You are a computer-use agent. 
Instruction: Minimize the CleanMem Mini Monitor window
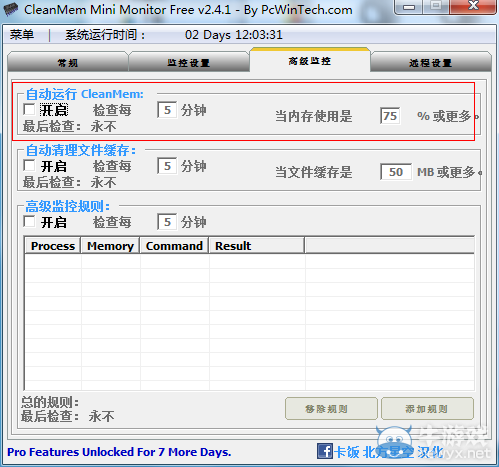tap(409, 7)
